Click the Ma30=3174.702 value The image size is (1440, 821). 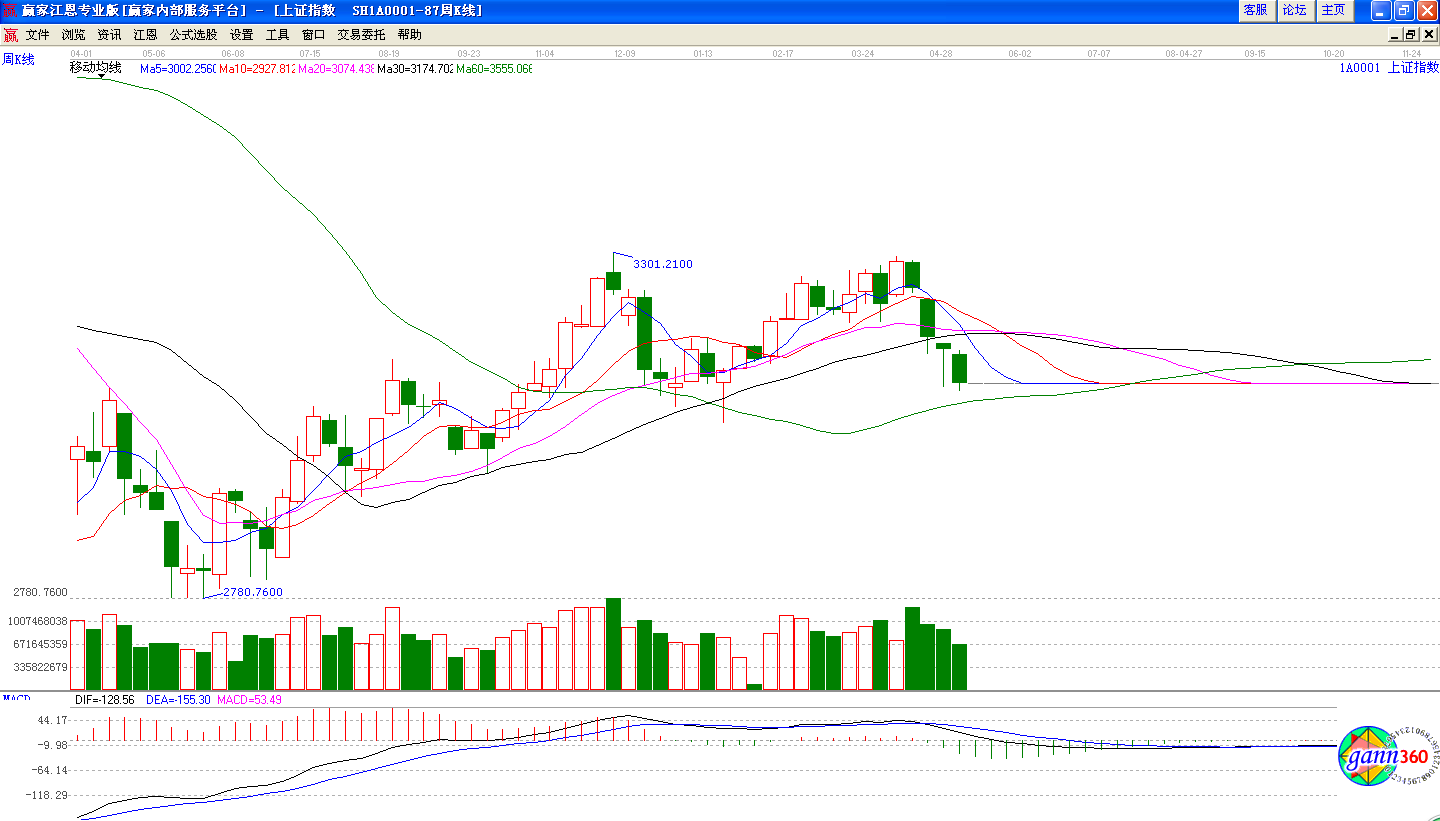(415, 69)
